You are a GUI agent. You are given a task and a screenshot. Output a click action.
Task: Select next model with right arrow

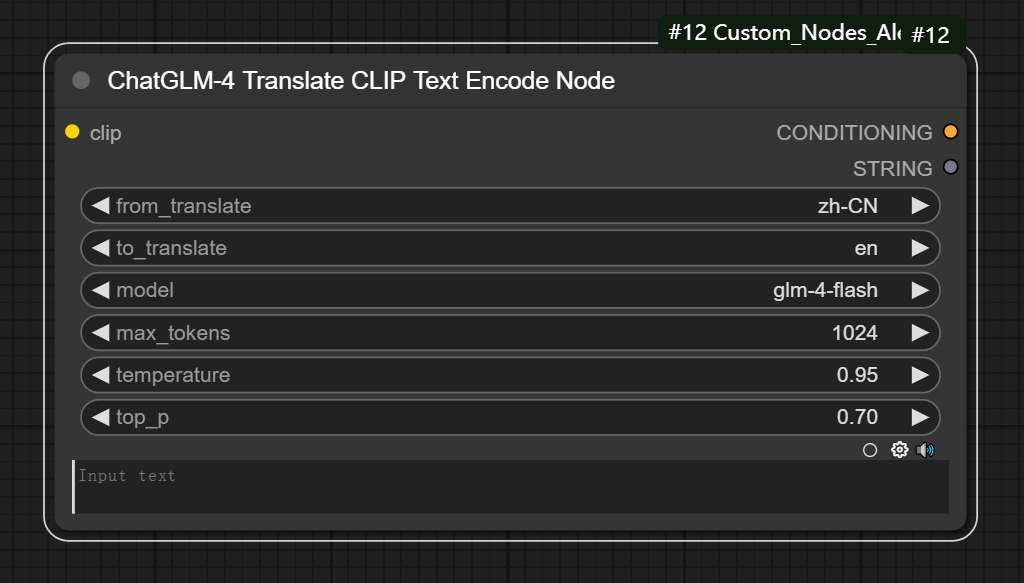[x=920, y=290]
